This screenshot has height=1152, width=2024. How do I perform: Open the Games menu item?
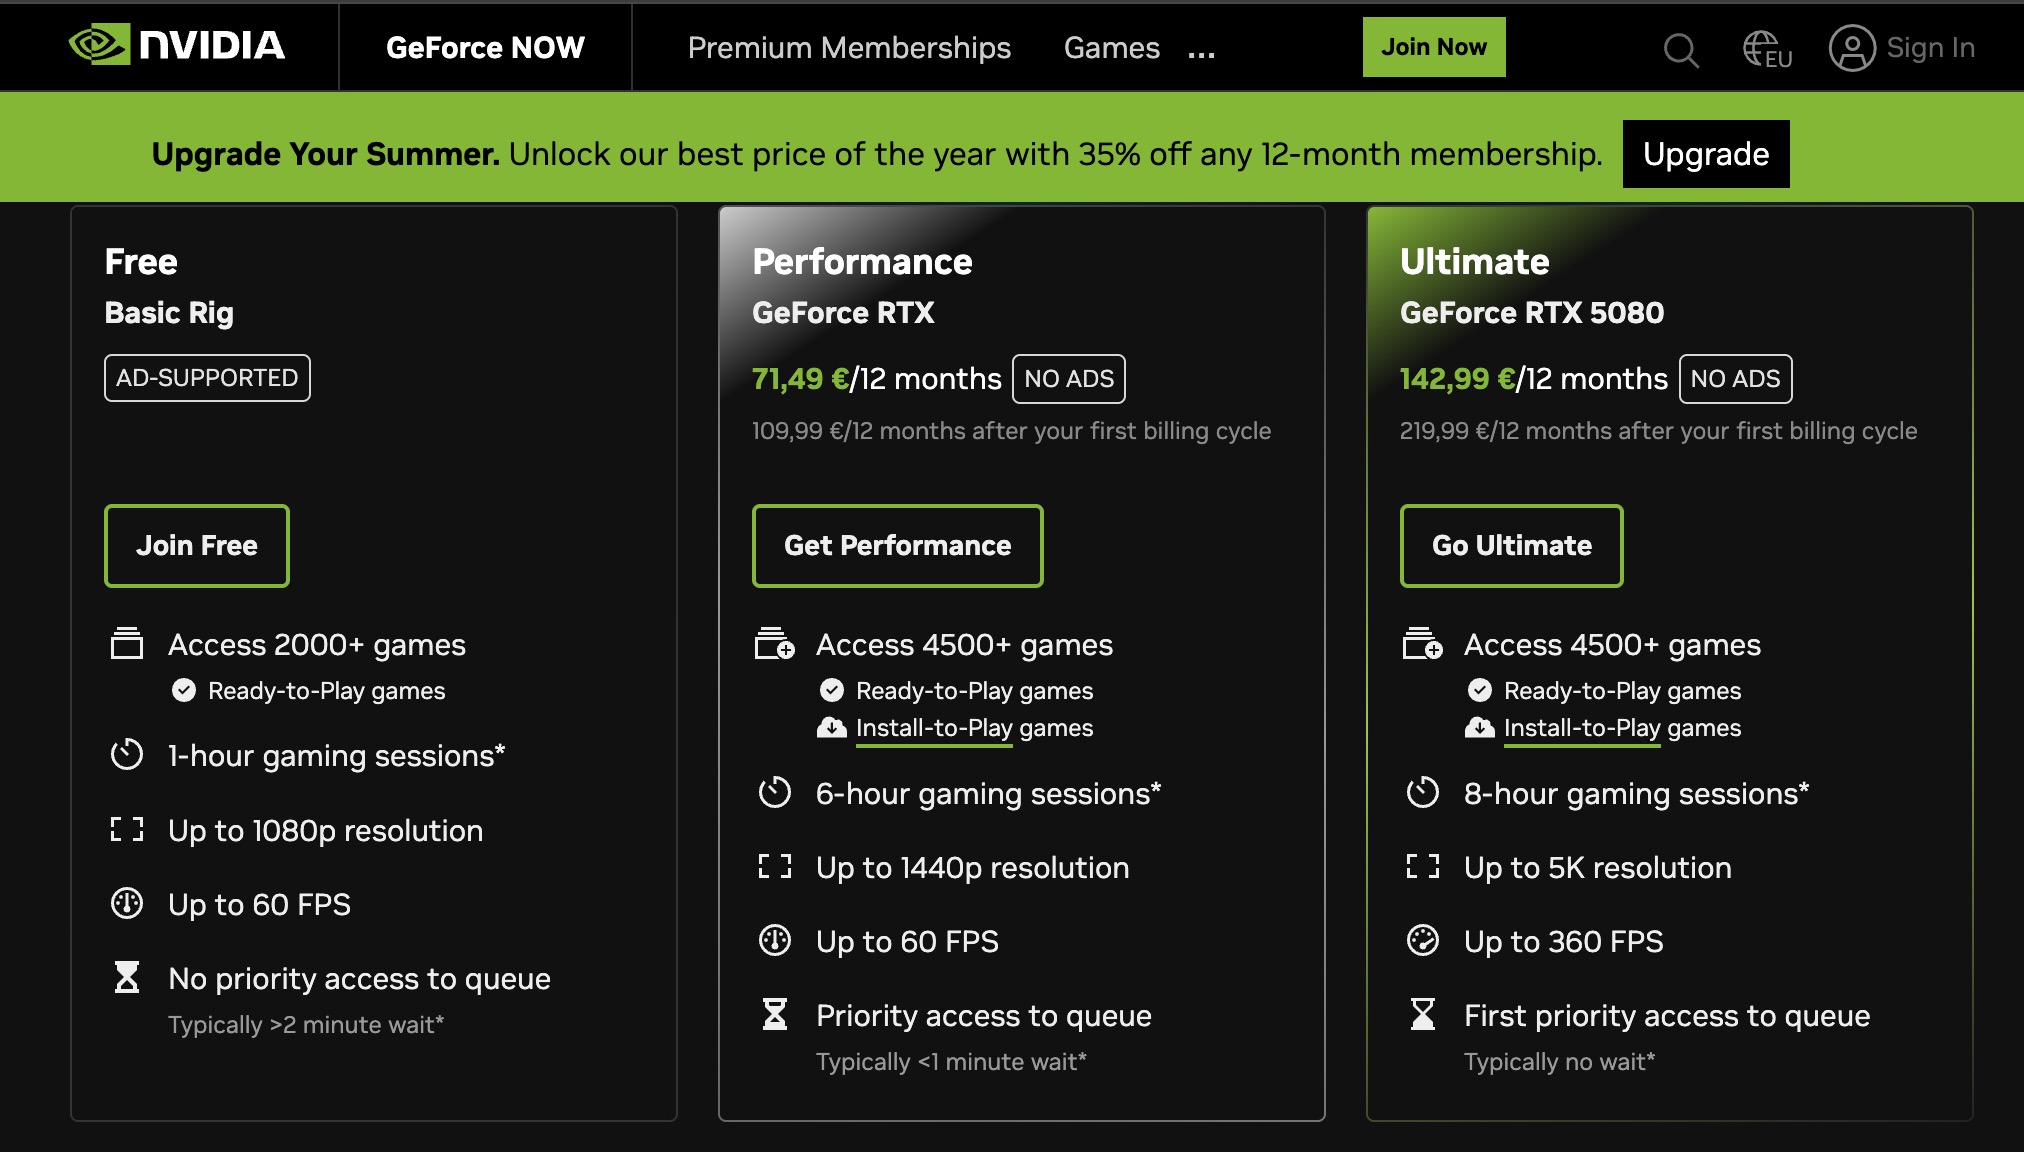coord(1111,47)
